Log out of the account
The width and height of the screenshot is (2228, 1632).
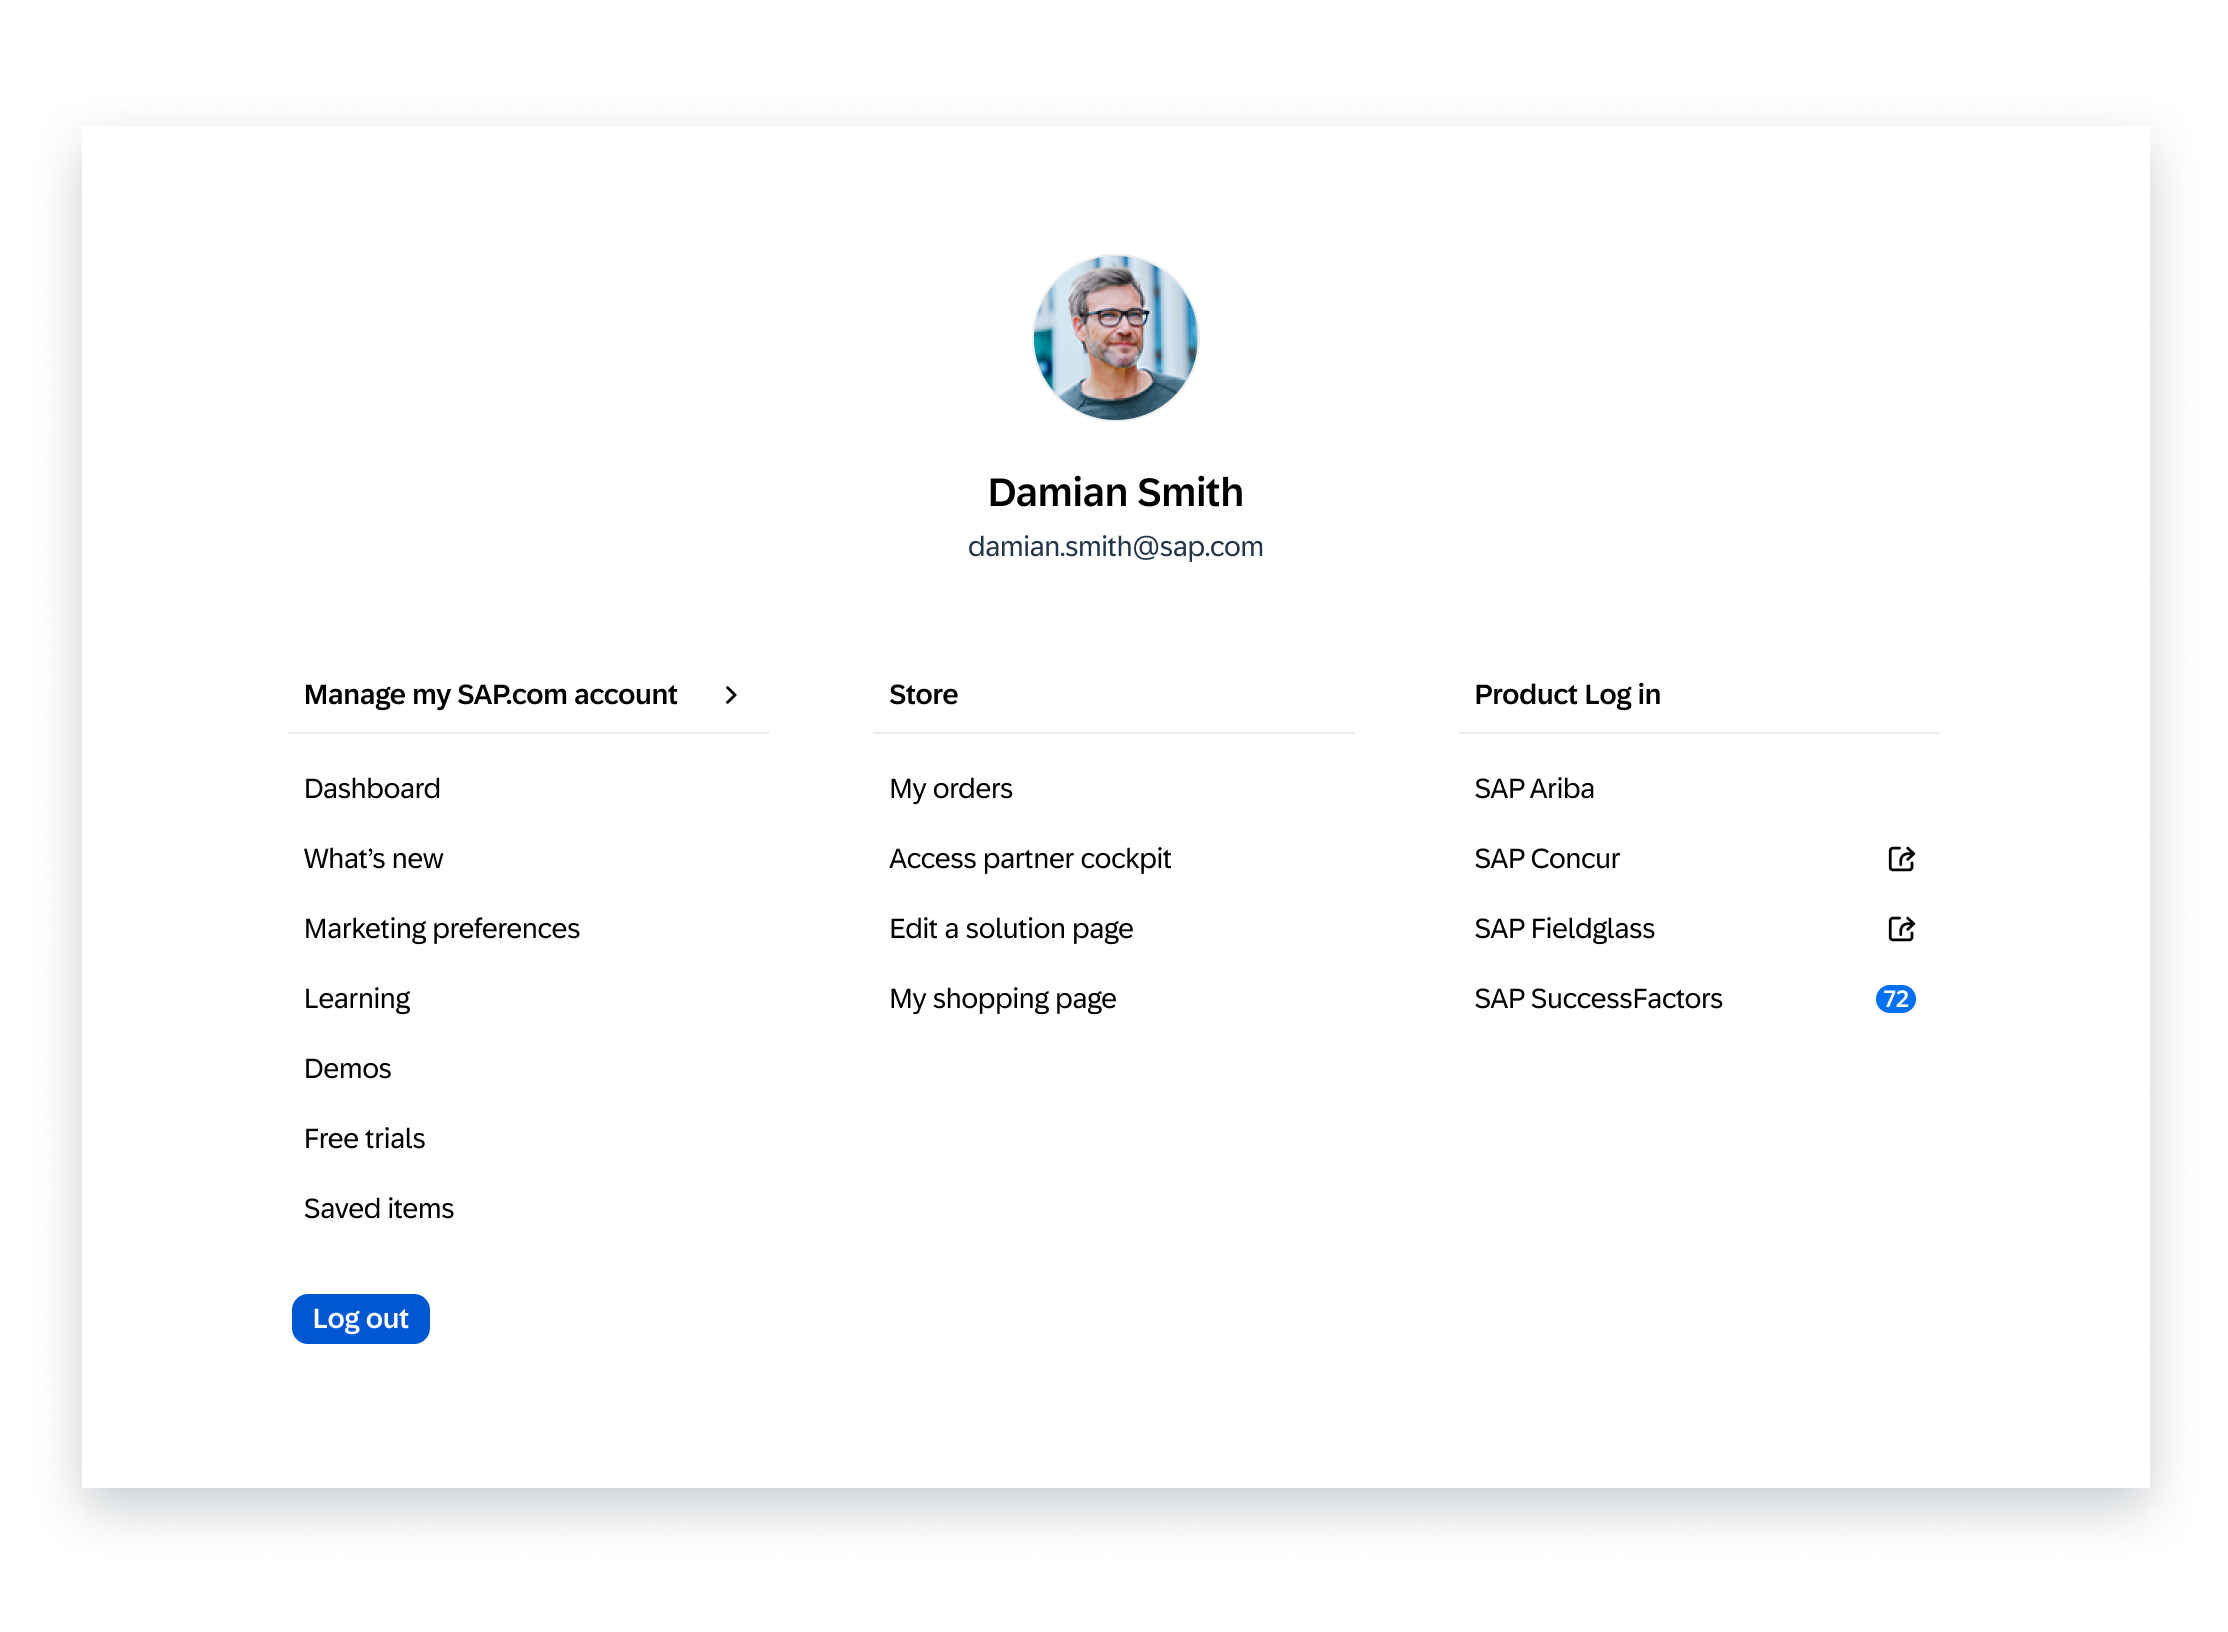tap(361, 1319)
